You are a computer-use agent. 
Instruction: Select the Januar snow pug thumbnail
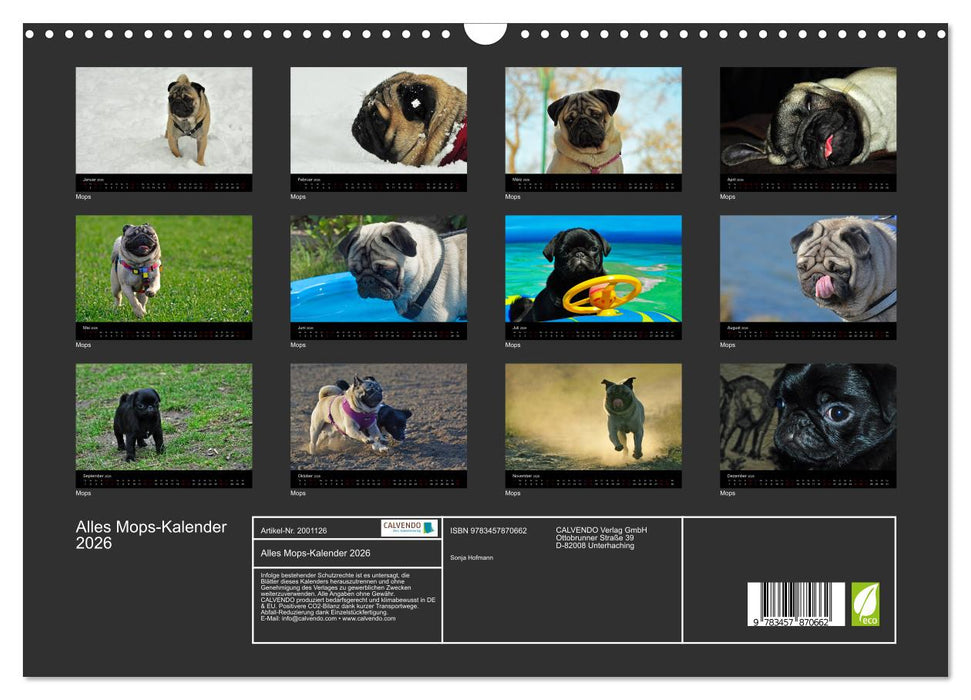coord(165,120)
